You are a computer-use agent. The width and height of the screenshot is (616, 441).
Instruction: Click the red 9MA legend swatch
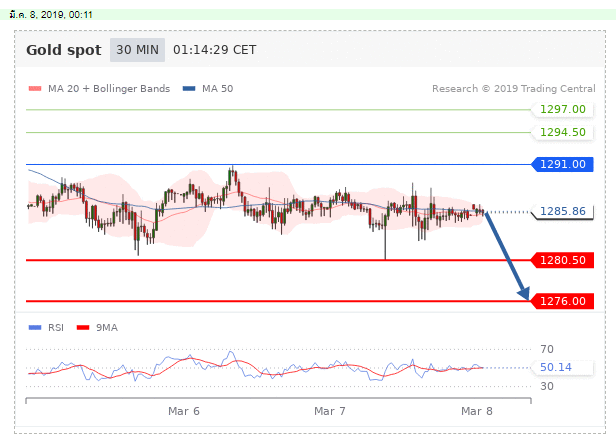tap(83, 328)
